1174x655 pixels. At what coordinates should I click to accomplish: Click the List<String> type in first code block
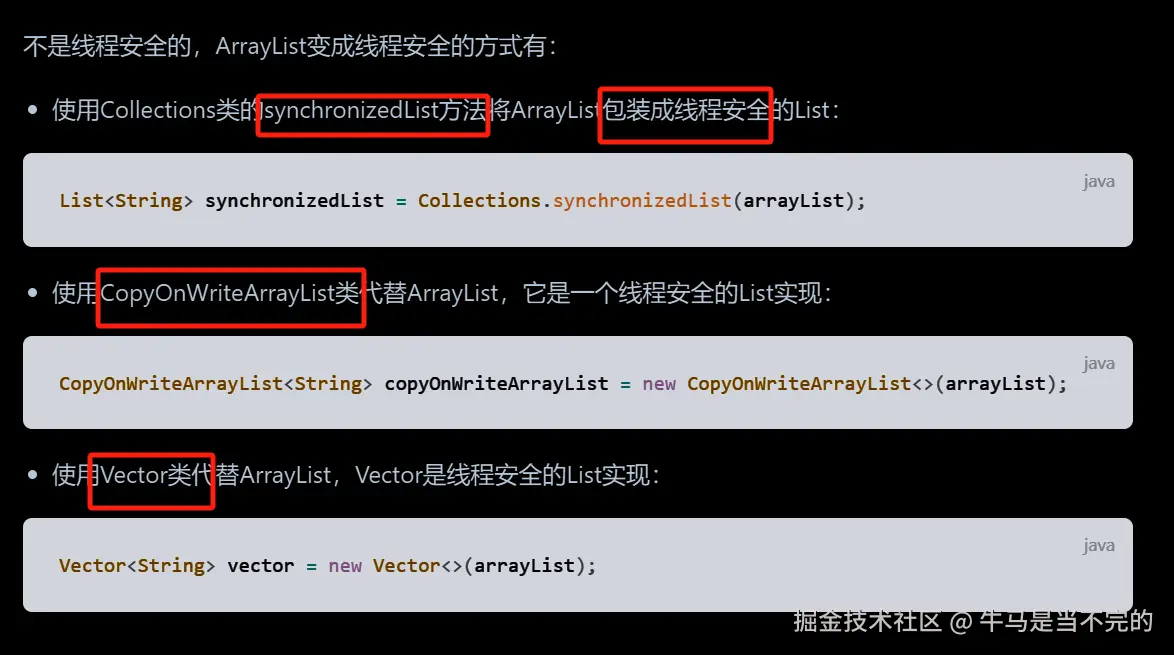pyautogui.click(x=126, y=201)
